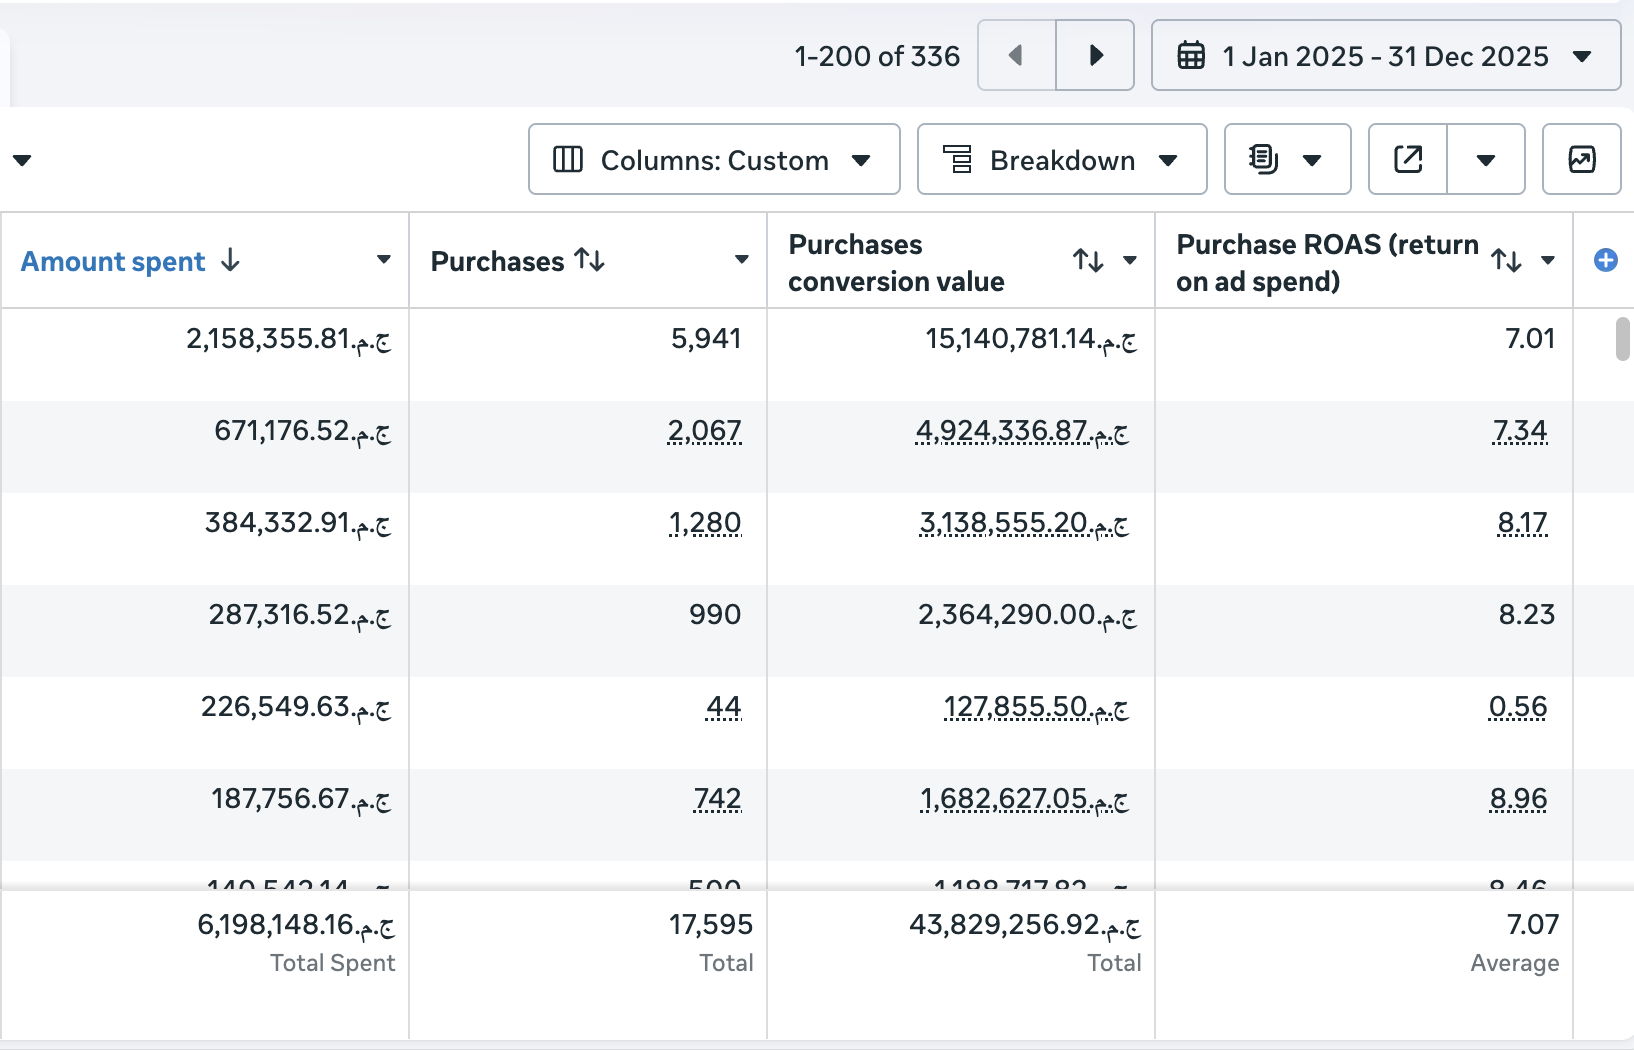Open the Breakdown dropdown

pyautogui.click(x=1062, y=159)
